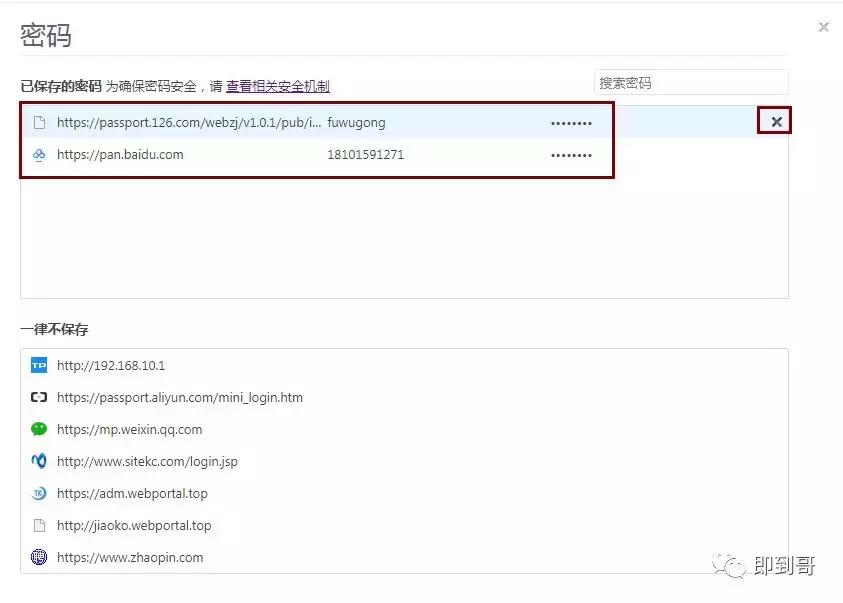The width and height of the screenshot is (843, 603).
Task: Select the http://192.168.10.1 never-save entry
Action: coord(111,365)
